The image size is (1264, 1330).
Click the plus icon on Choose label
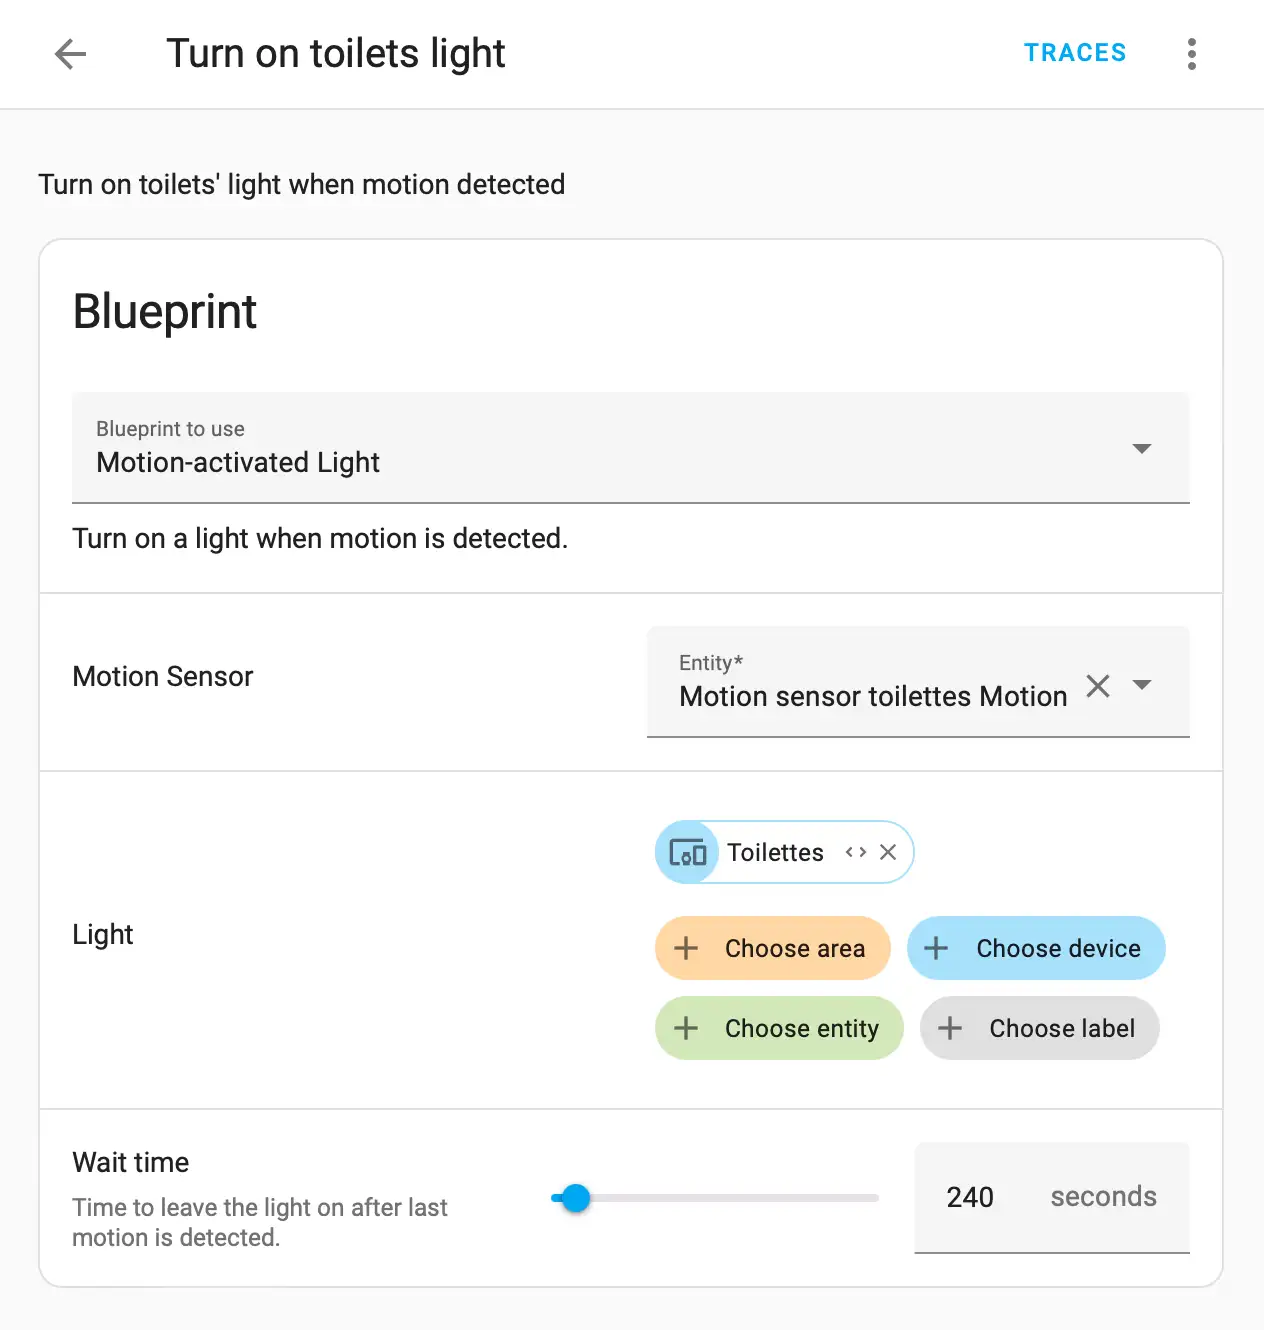click(x=950, y=1028)
